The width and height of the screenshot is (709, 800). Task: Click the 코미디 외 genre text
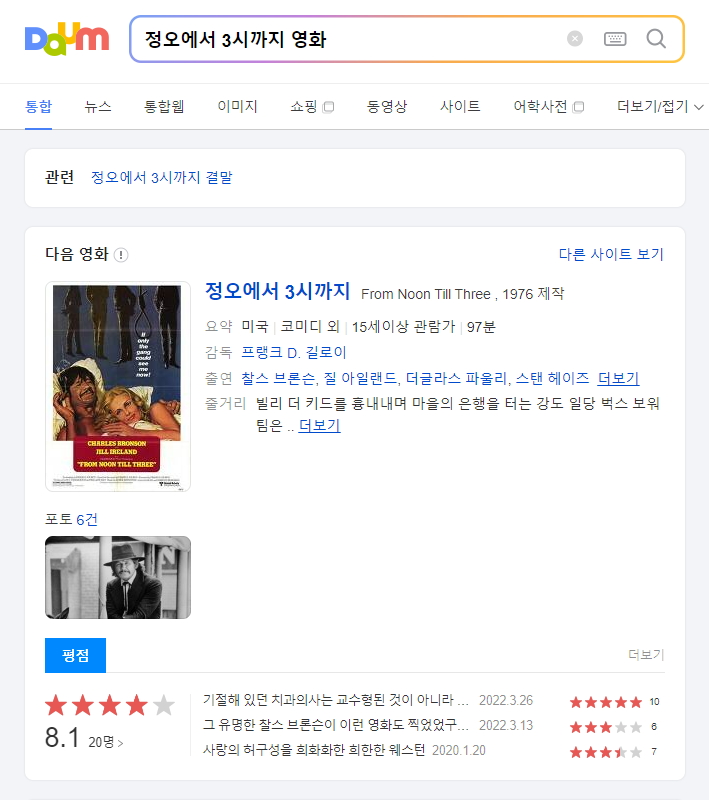click(310, 327)
